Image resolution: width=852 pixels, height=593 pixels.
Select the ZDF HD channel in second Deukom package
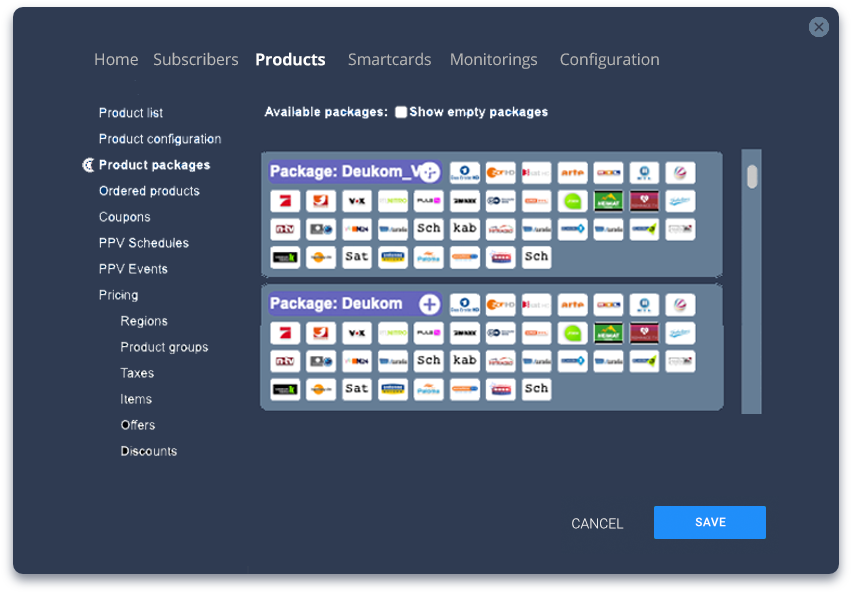pos(500,305)
